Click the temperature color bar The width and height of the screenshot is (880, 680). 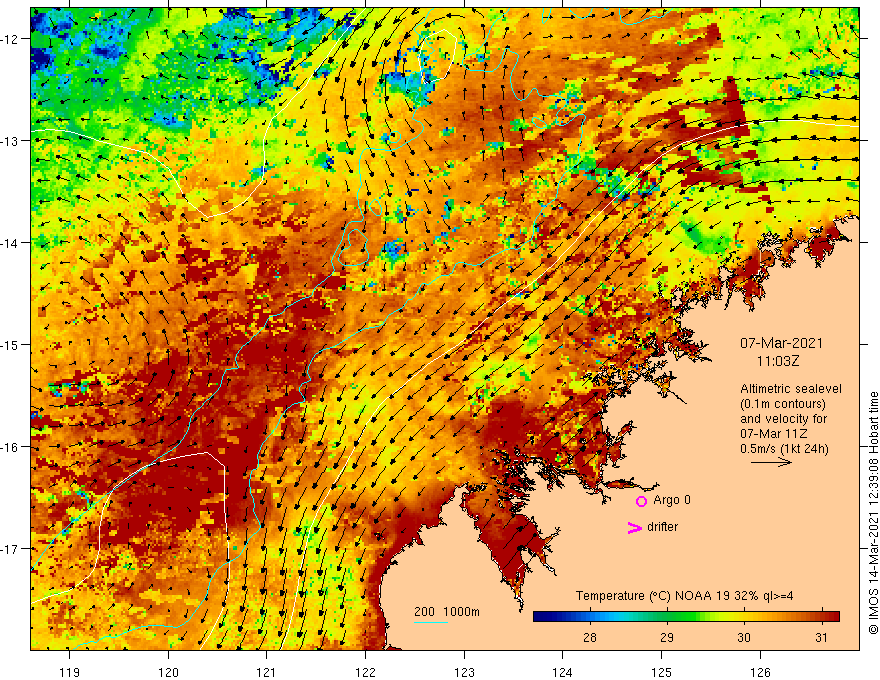pos(686,616)
